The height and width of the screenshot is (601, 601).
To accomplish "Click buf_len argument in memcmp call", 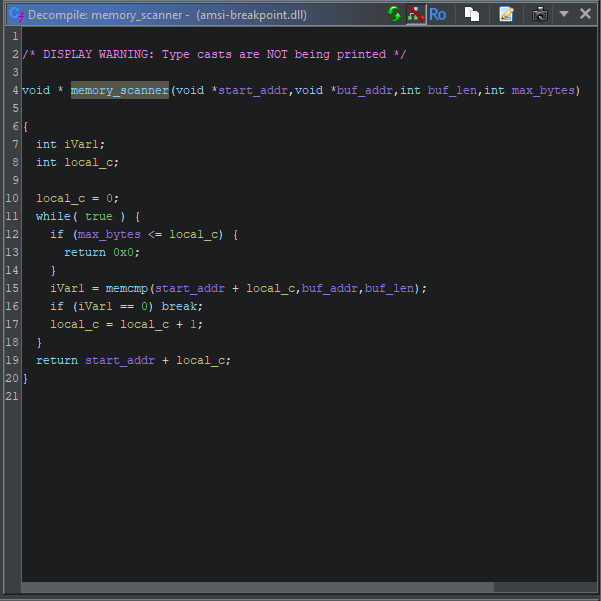I will click(389, 288).
